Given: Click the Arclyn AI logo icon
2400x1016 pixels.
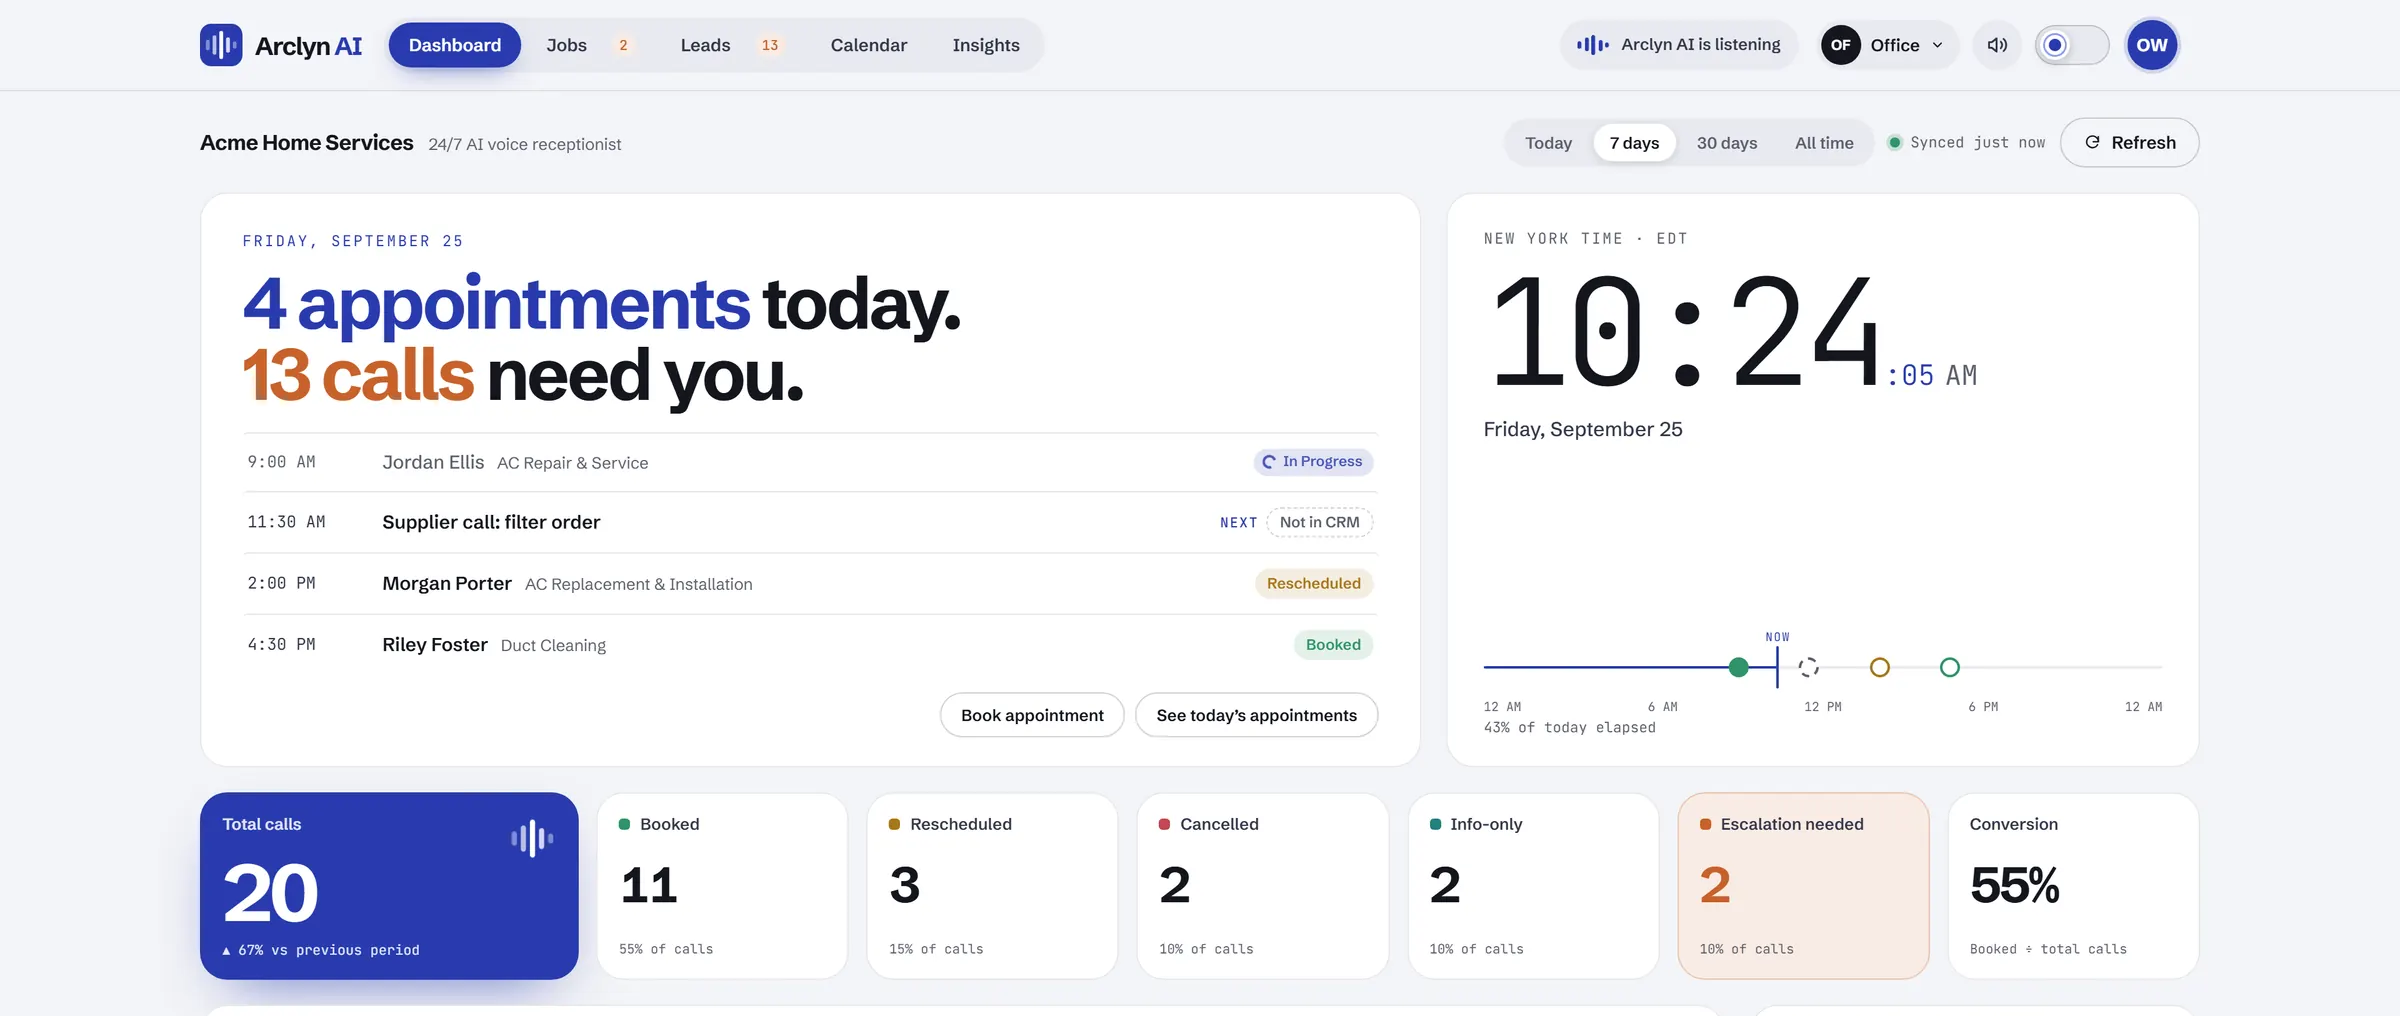Looking at the screenshot, I should pyautogui.click(x=221, y=45).
